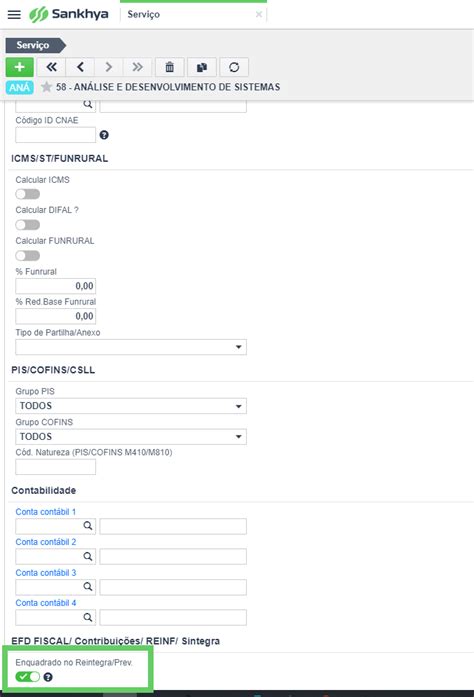Add a new service with plus button
Viewport: 474px width, 697px height.
tap(20, 67)
